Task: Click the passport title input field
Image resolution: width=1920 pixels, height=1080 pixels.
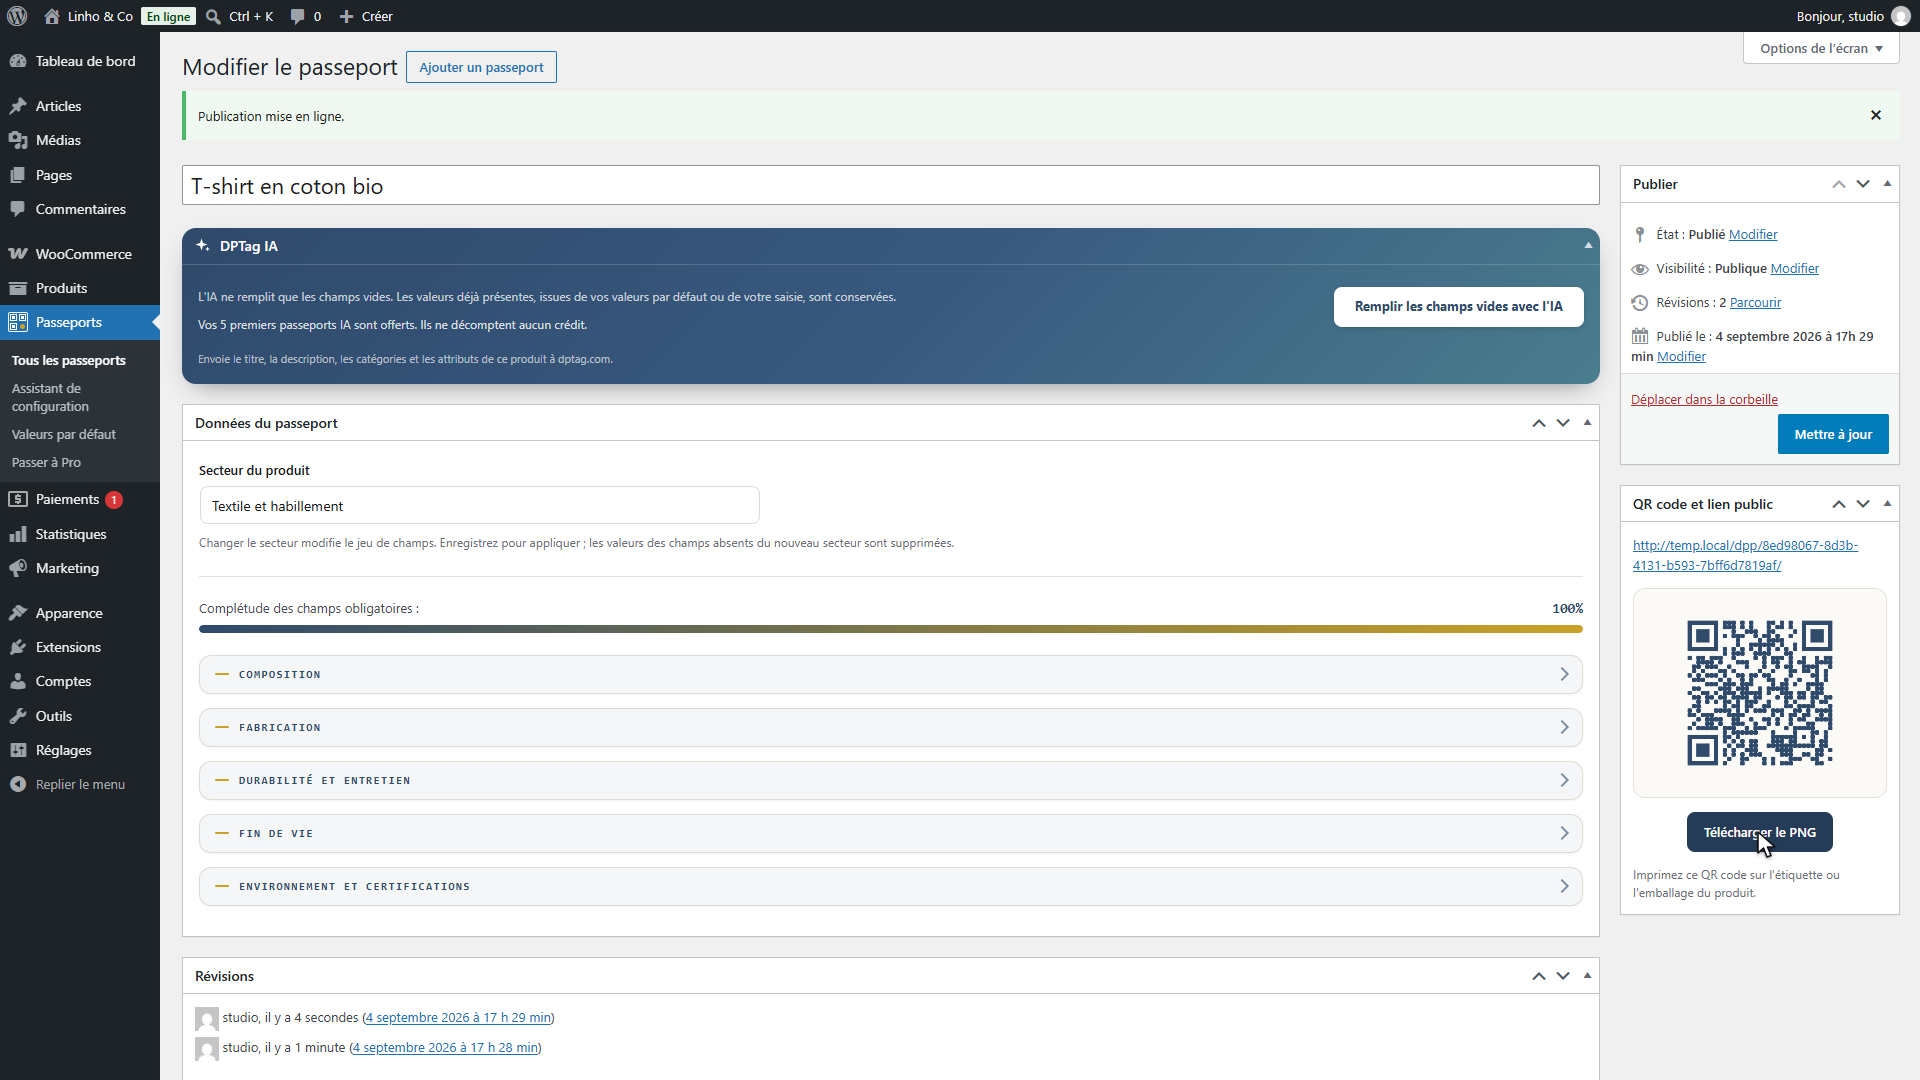Action: click(x=890, y=185)
